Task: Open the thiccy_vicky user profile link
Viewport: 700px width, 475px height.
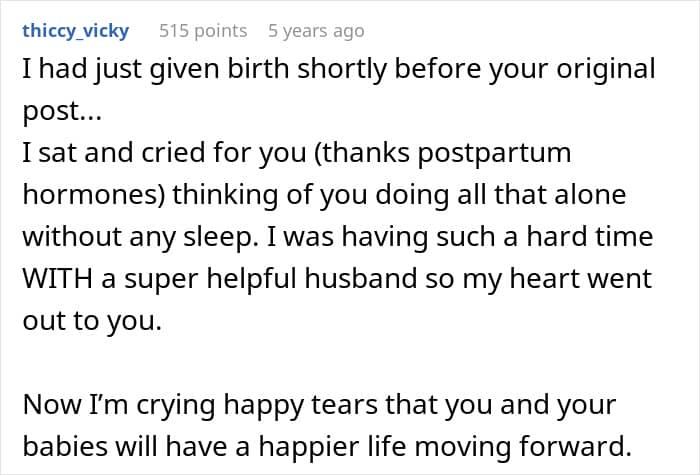Action: coord(75,31)
